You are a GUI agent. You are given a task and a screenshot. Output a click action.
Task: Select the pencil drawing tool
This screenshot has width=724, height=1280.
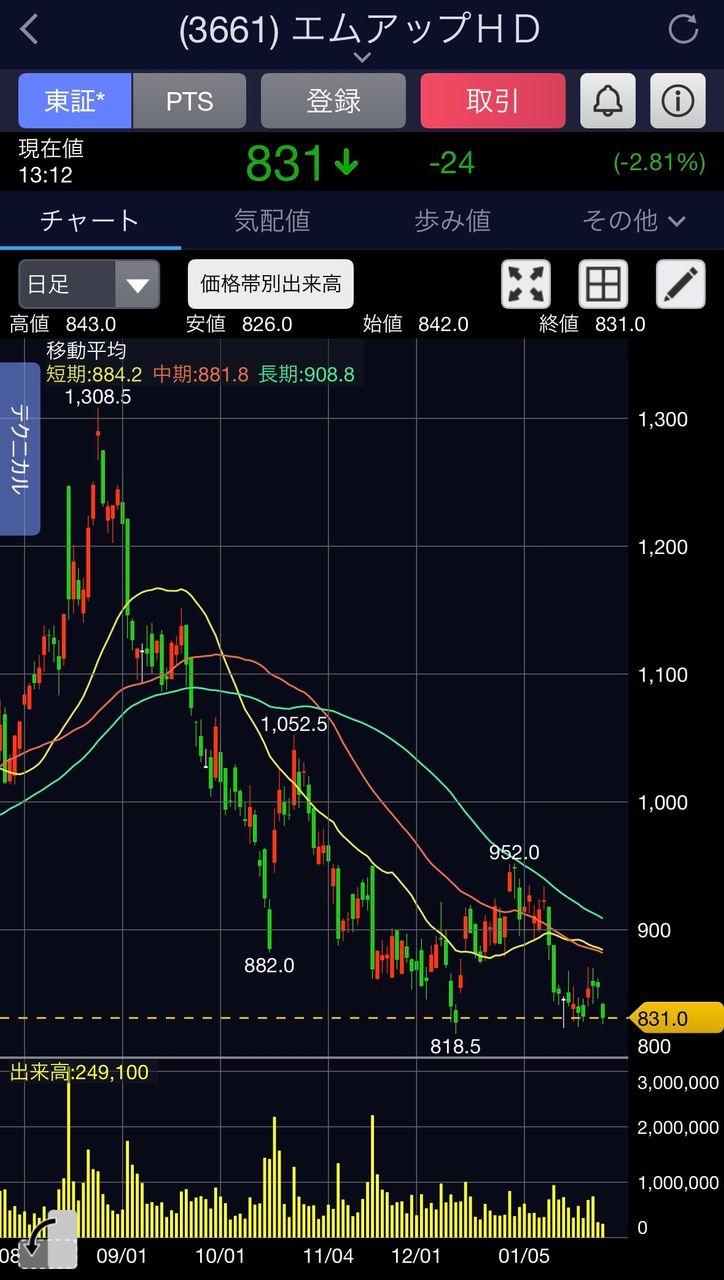pos(680,284)
